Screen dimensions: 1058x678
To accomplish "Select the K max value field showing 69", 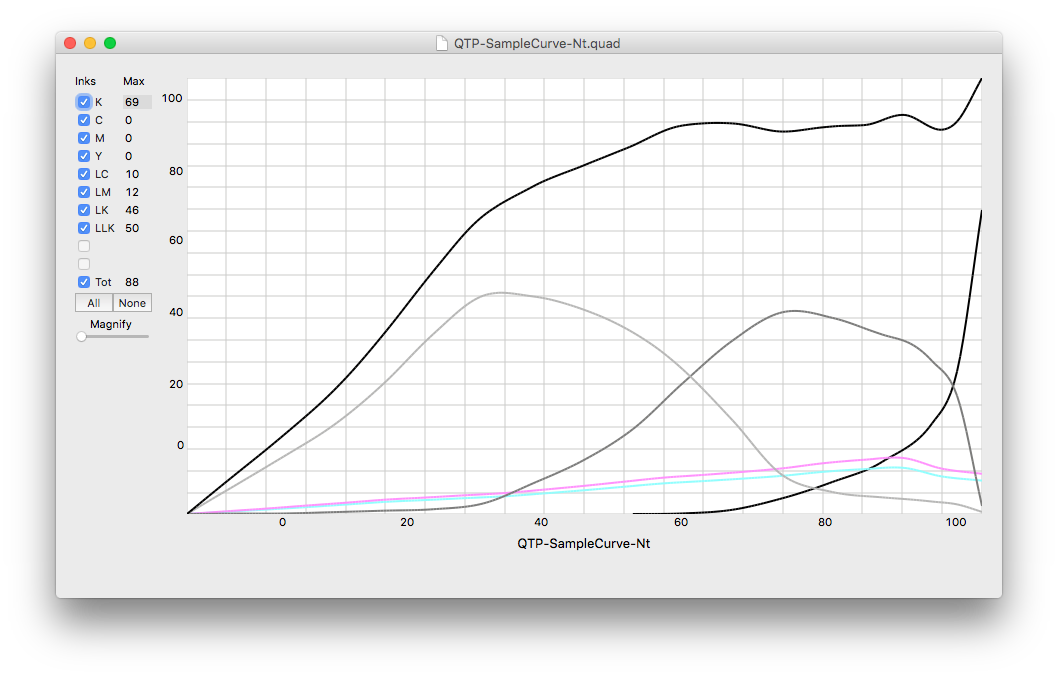I will click(x=137, y=102).
